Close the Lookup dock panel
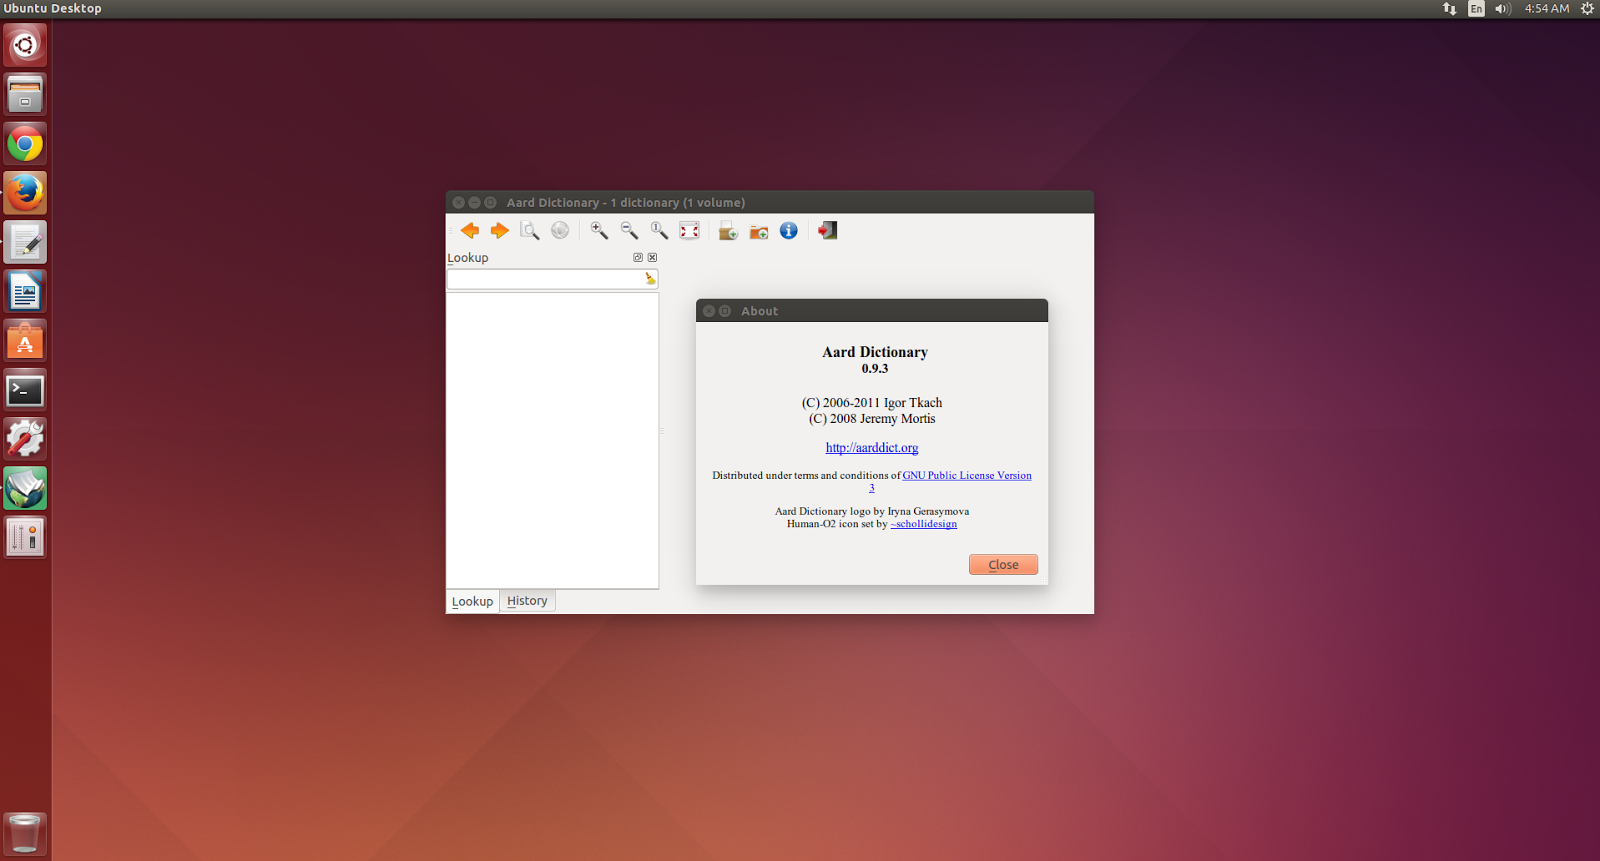This screenshot has width=1600, height=861. pyautogui.click(x=652, y=258)
